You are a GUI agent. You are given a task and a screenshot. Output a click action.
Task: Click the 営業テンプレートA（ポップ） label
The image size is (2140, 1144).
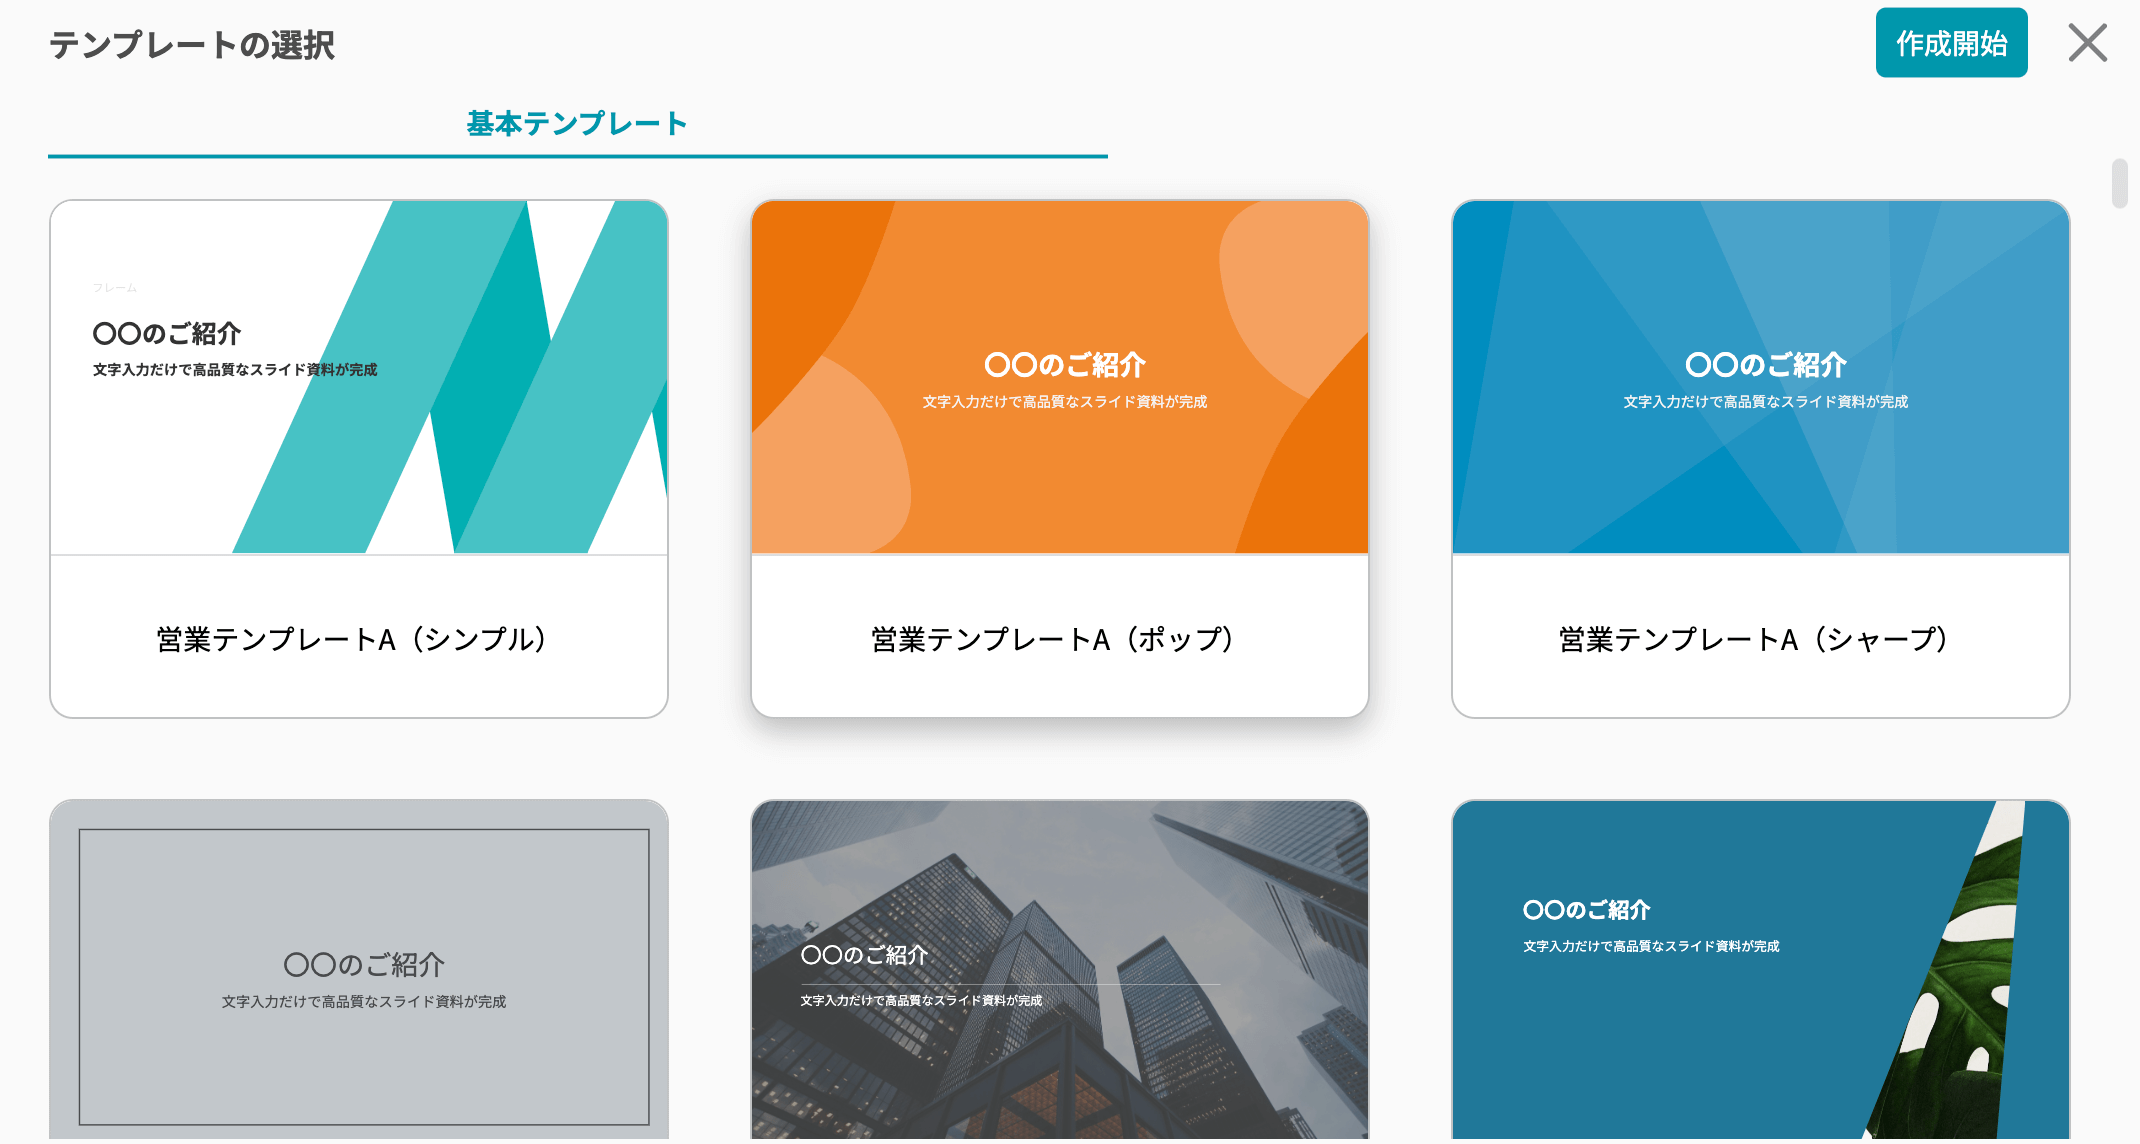pos(1053,639)
